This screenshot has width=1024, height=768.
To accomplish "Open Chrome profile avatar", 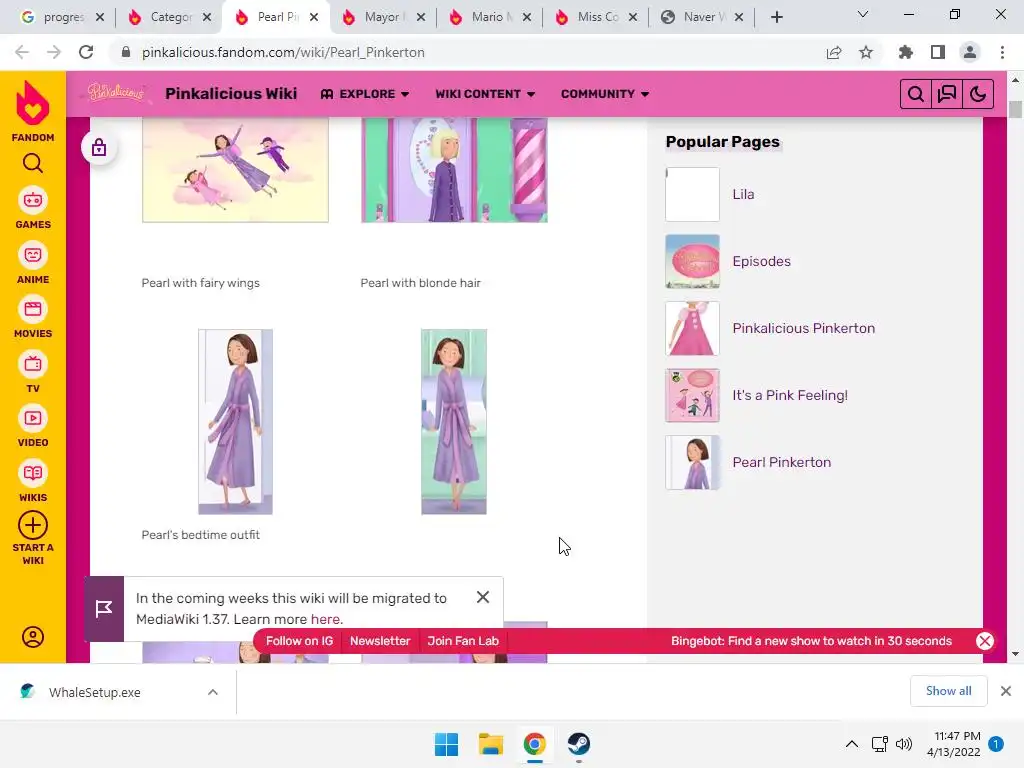I will (x=970, y=52).
